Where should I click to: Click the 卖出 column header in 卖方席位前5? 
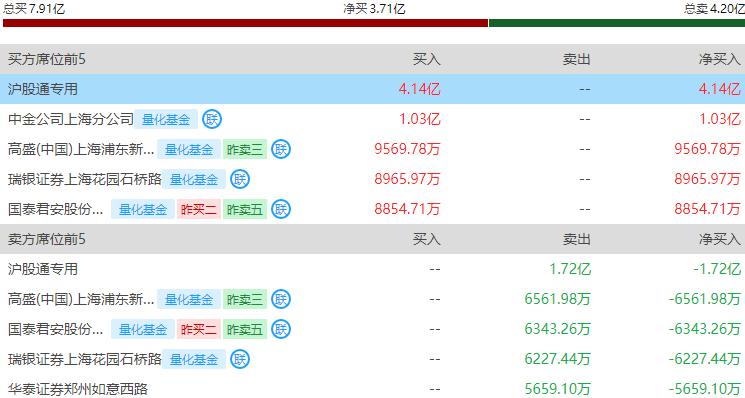click(x=576, y=239)
